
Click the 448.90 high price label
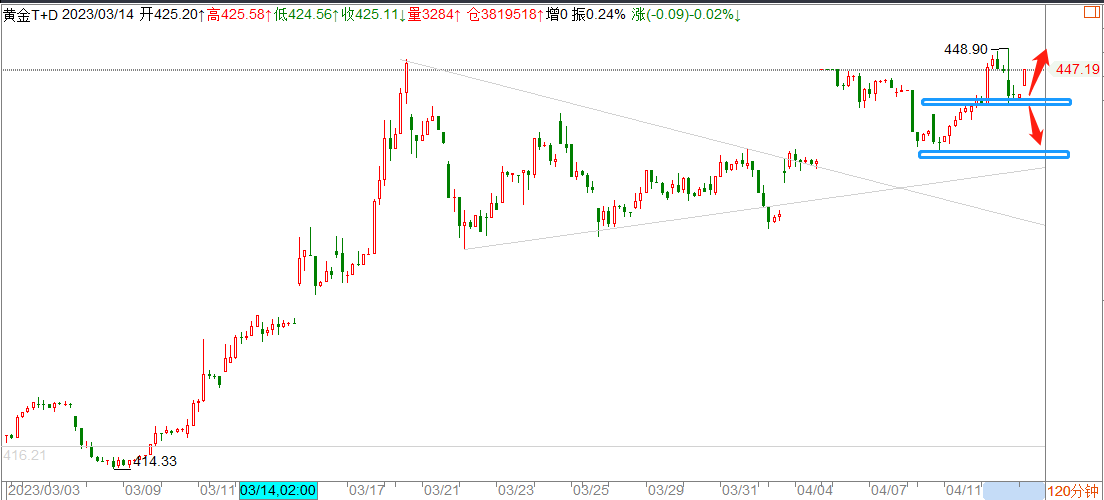pos(967,49)
